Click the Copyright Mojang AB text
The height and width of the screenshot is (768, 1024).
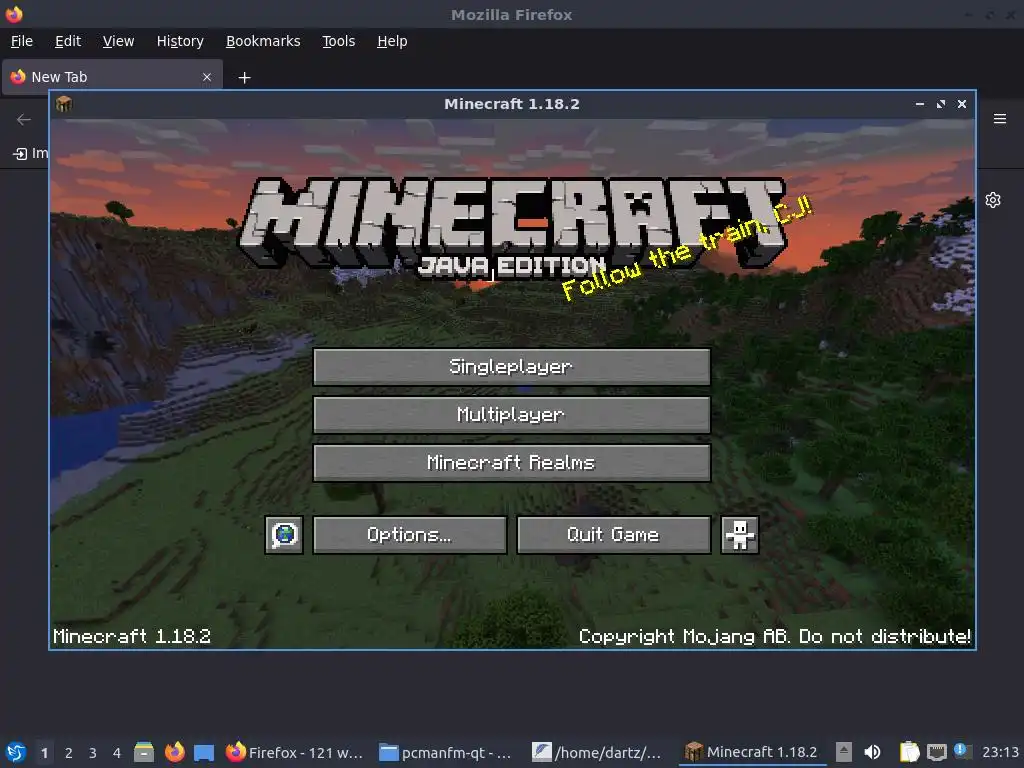[x=775, y=636]
